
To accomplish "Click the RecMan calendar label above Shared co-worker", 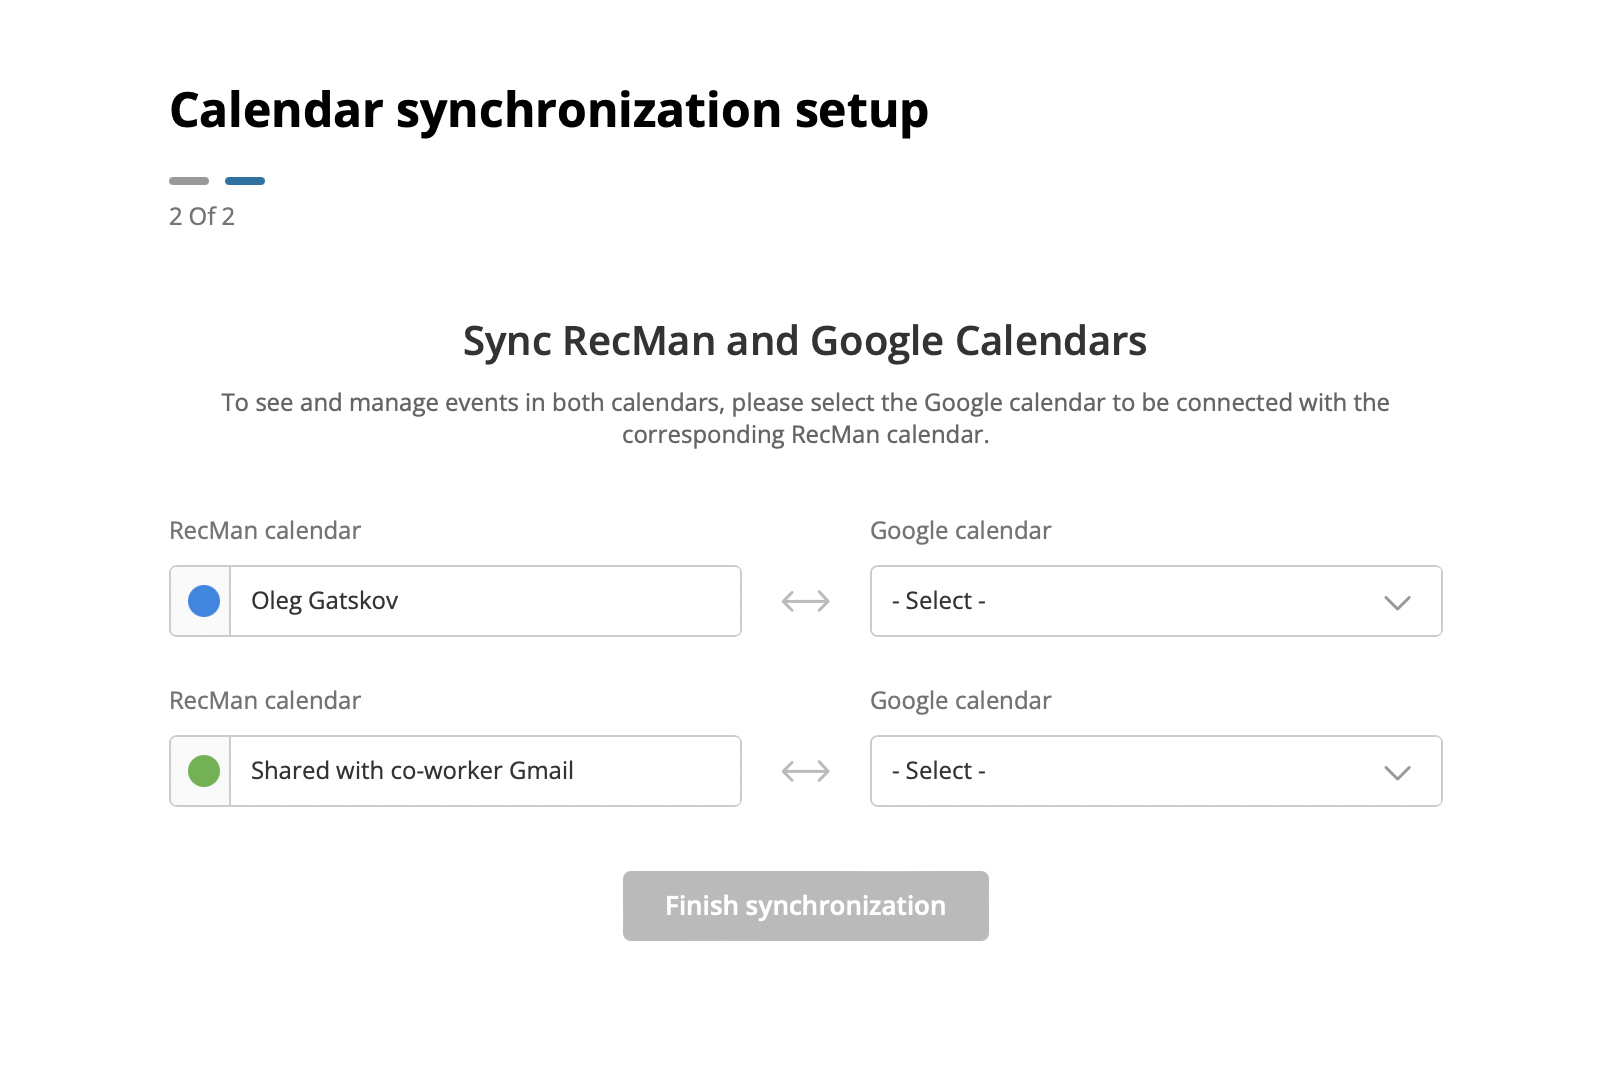I will point(265,701).
